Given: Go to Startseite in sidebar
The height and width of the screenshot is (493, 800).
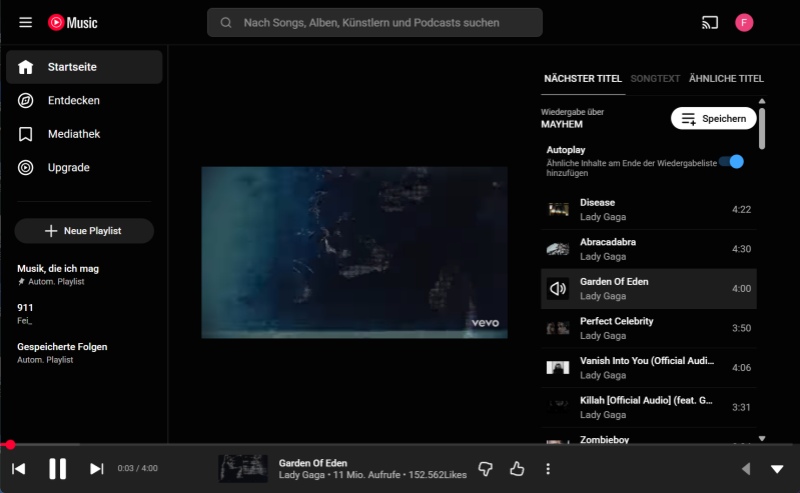Looking at the screenshot, I should 84,67.
